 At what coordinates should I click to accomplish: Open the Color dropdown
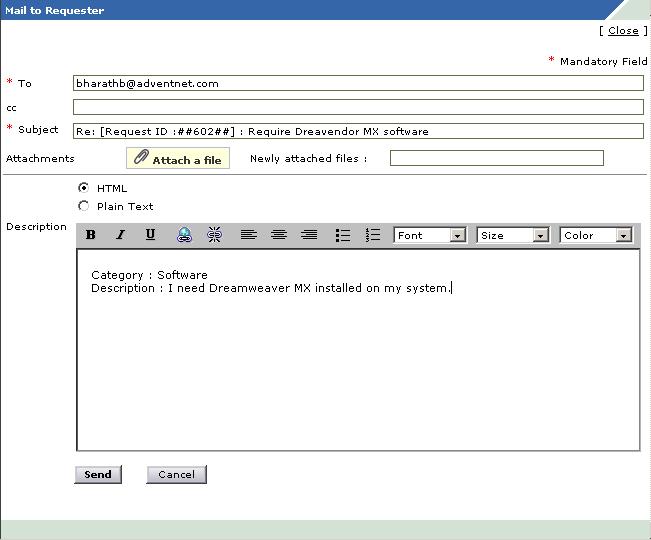point(596,236)
